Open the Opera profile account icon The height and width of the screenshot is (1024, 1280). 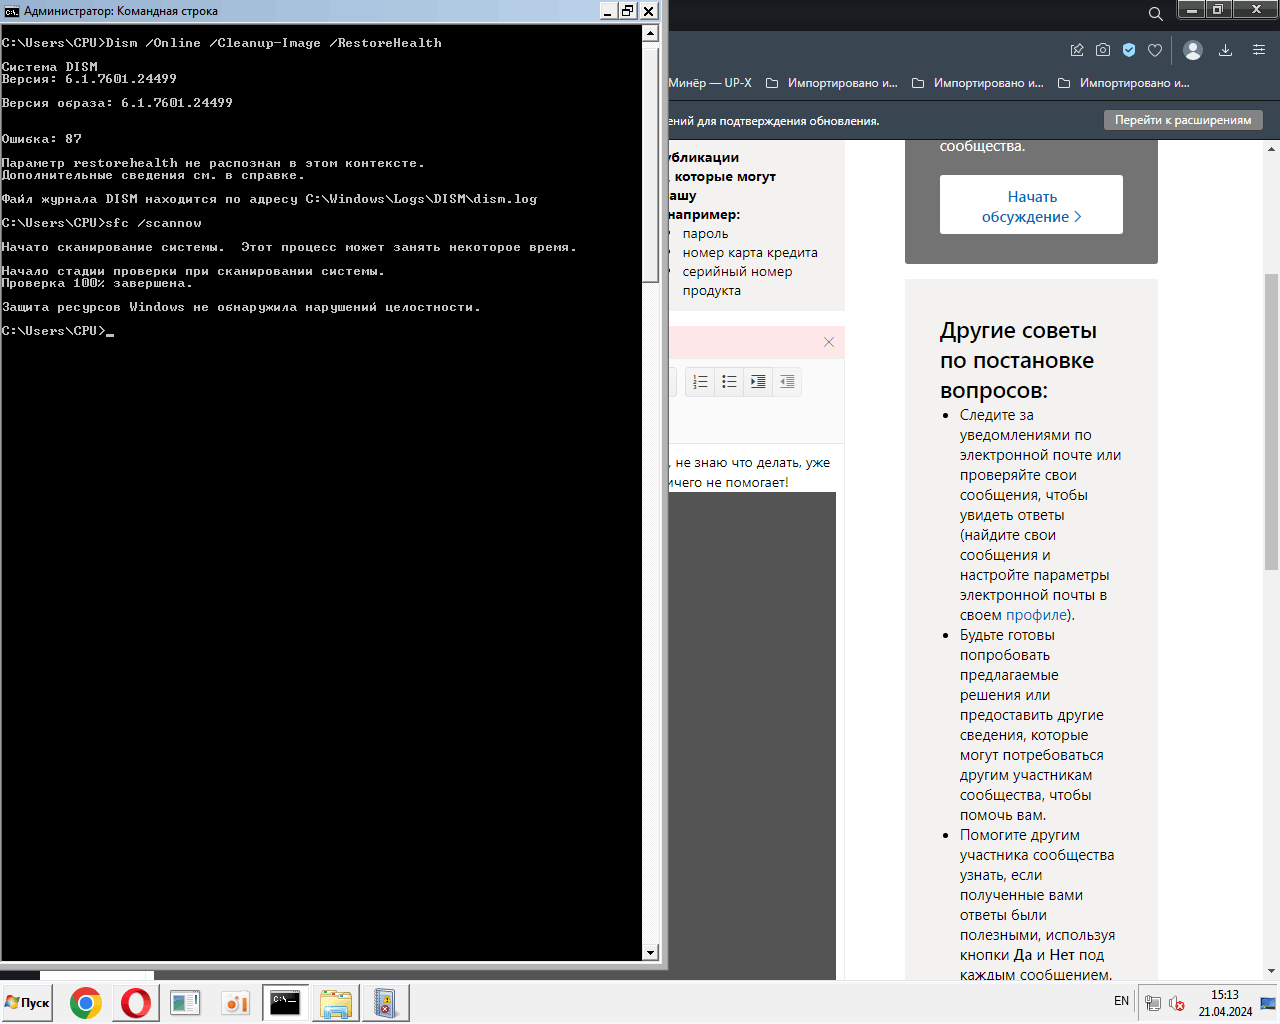click(x=1192, y=50)
